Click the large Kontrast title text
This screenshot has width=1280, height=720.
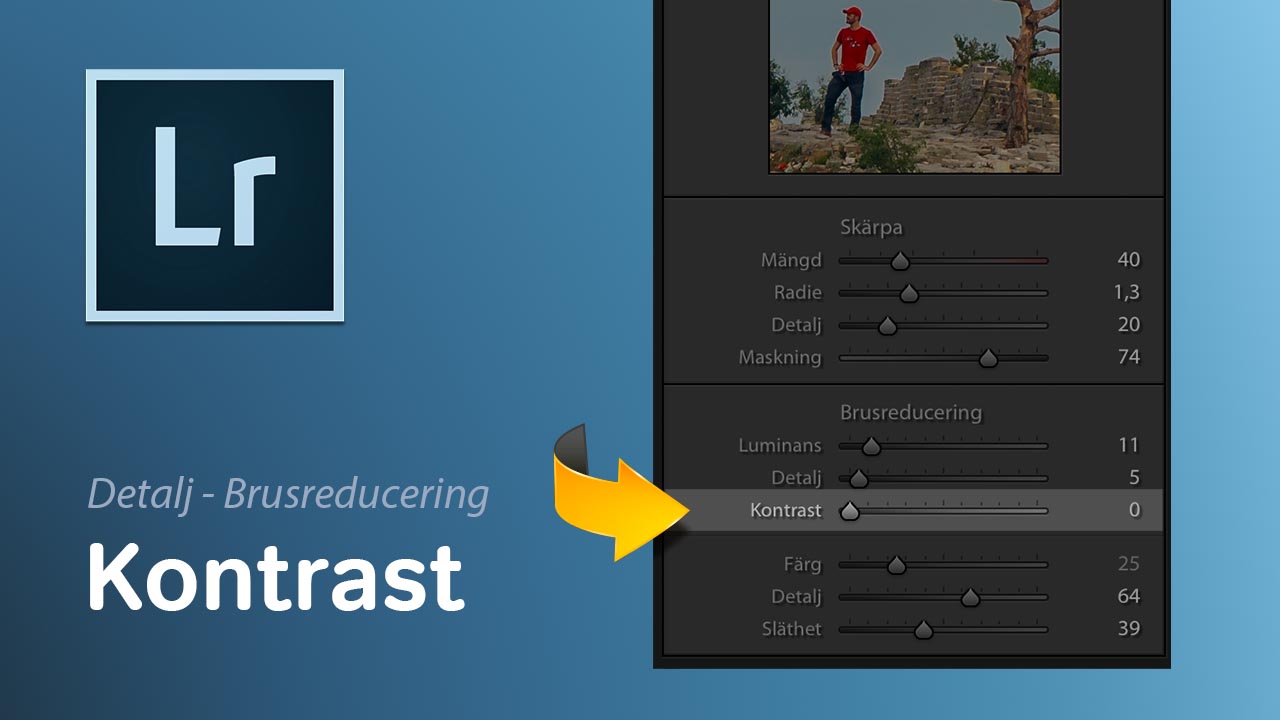point(276,577)
